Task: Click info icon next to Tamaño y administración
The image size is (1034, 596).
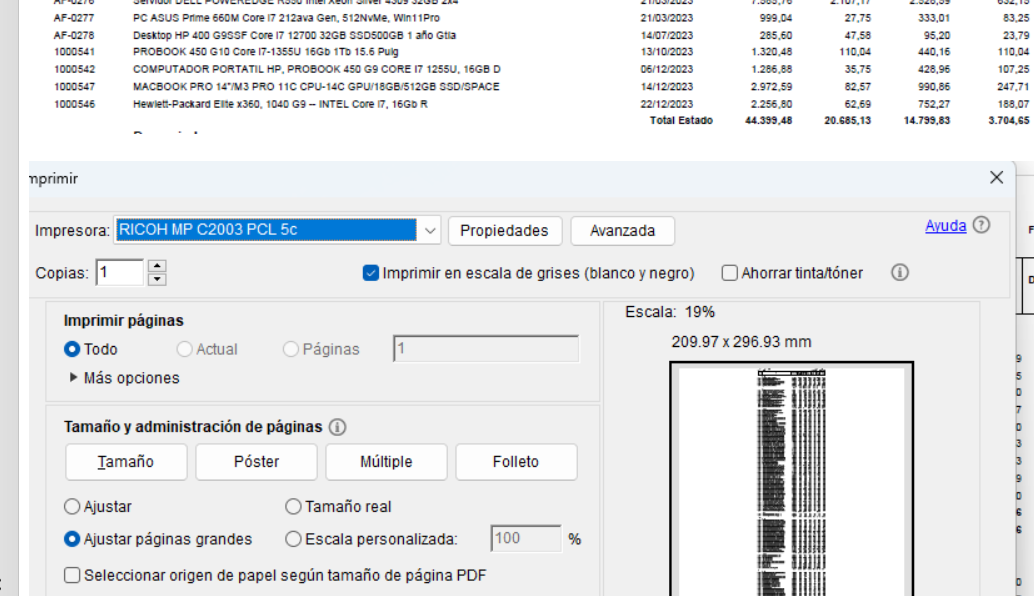Action: coord(337,427)
